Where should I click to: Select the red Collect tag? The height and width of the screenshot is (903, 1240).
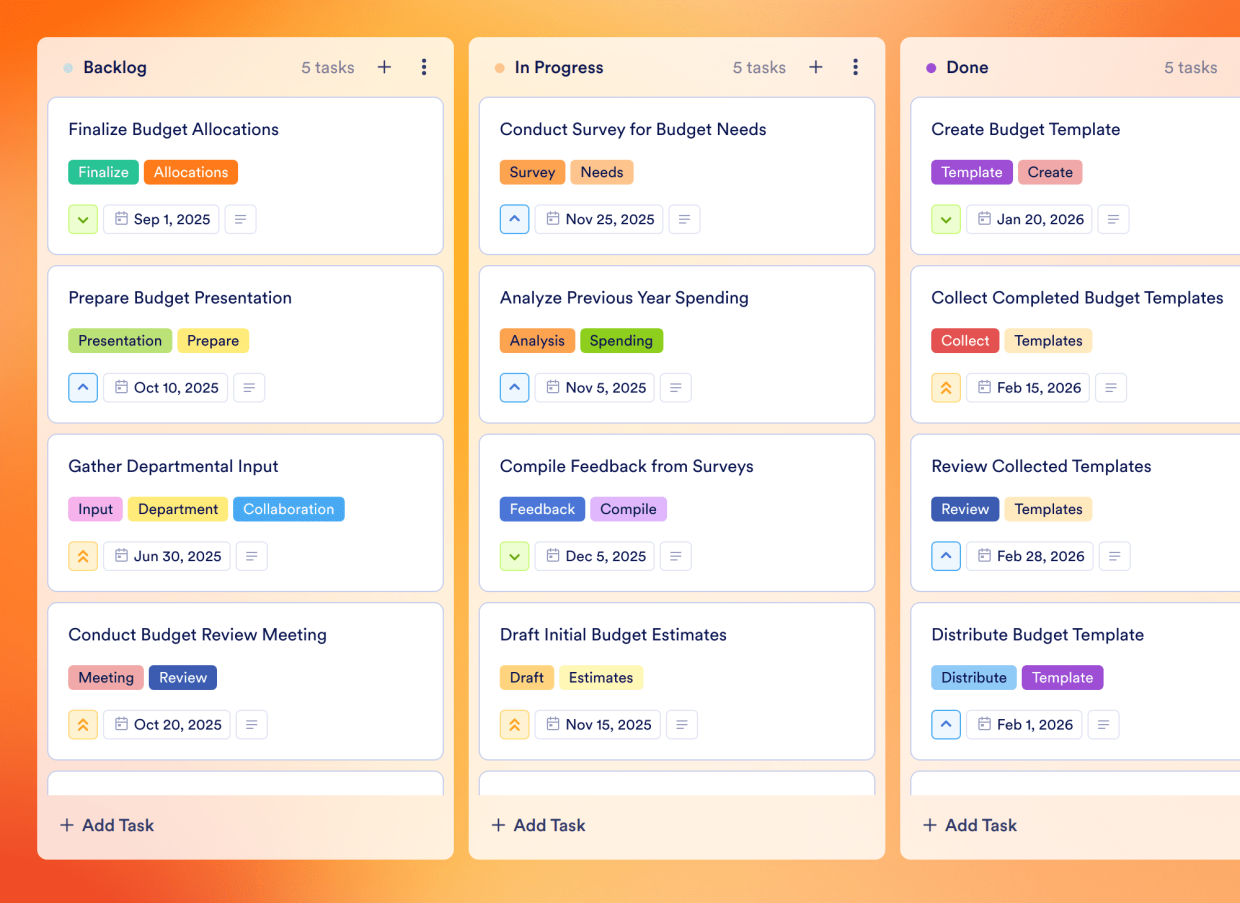tap(964, 340)
